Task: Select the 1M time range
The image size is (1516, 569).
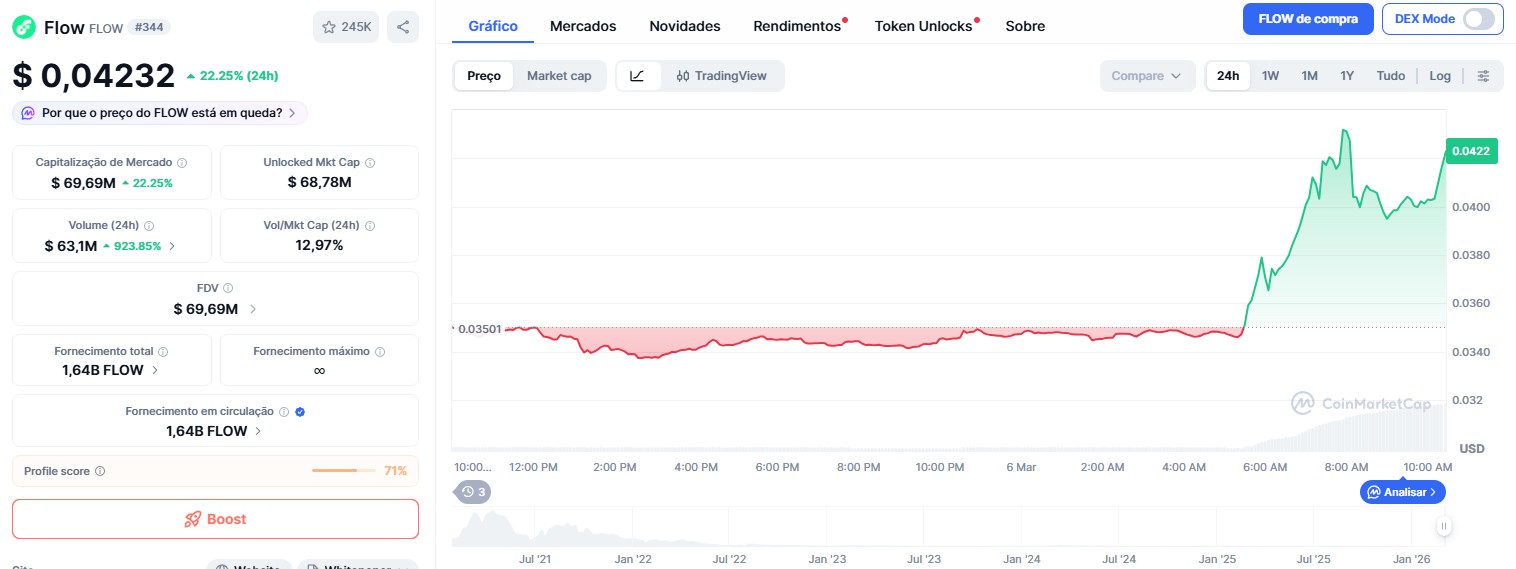Action: [x=1309, y=76]
